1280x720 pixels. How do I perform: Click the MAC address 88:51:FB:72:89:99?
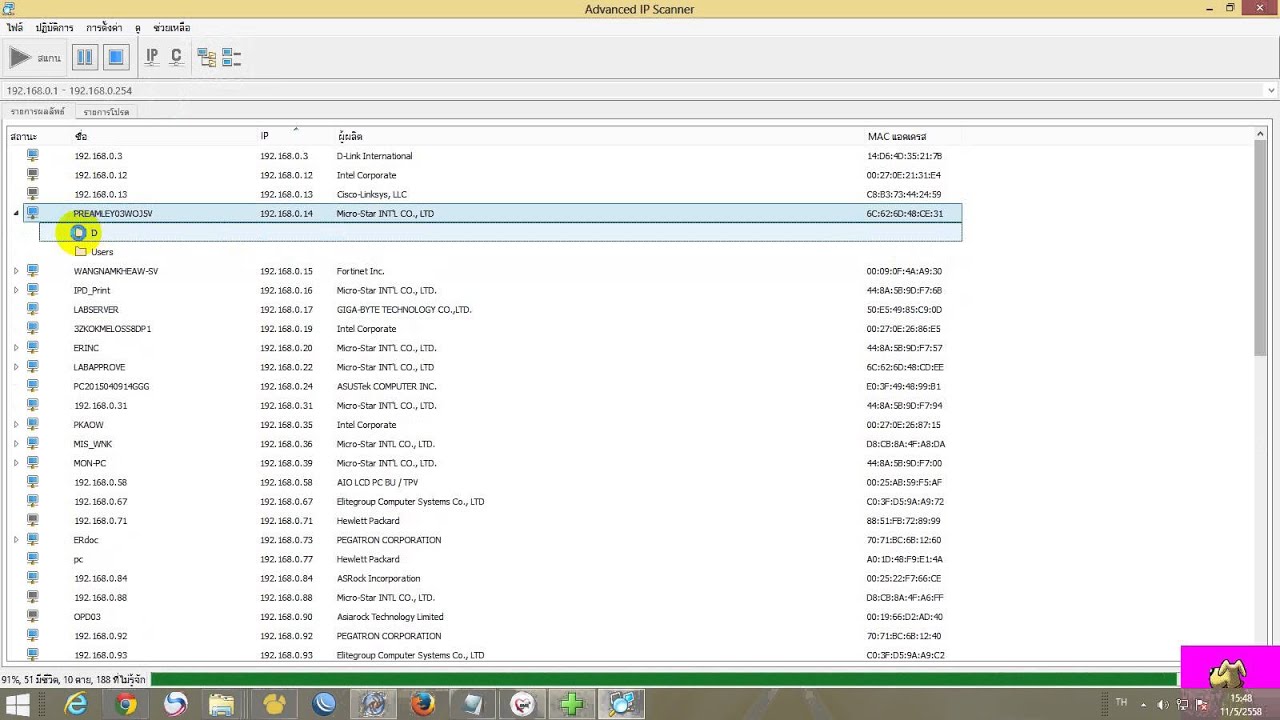(x=904, y=521)
